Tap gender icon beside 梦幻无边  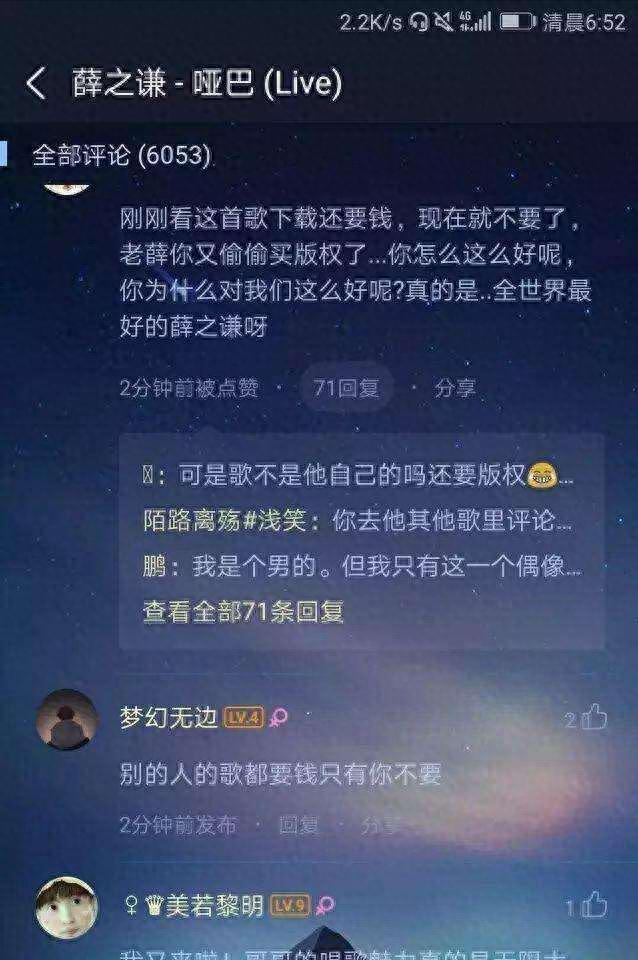[279, 718]
